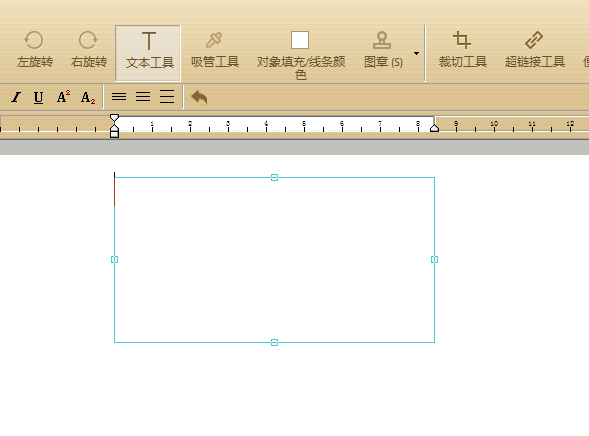The width and height of the screenshot is (589, 436).
Task: Open the 图章 stamp tool
Action: click(x=382, y=50)
